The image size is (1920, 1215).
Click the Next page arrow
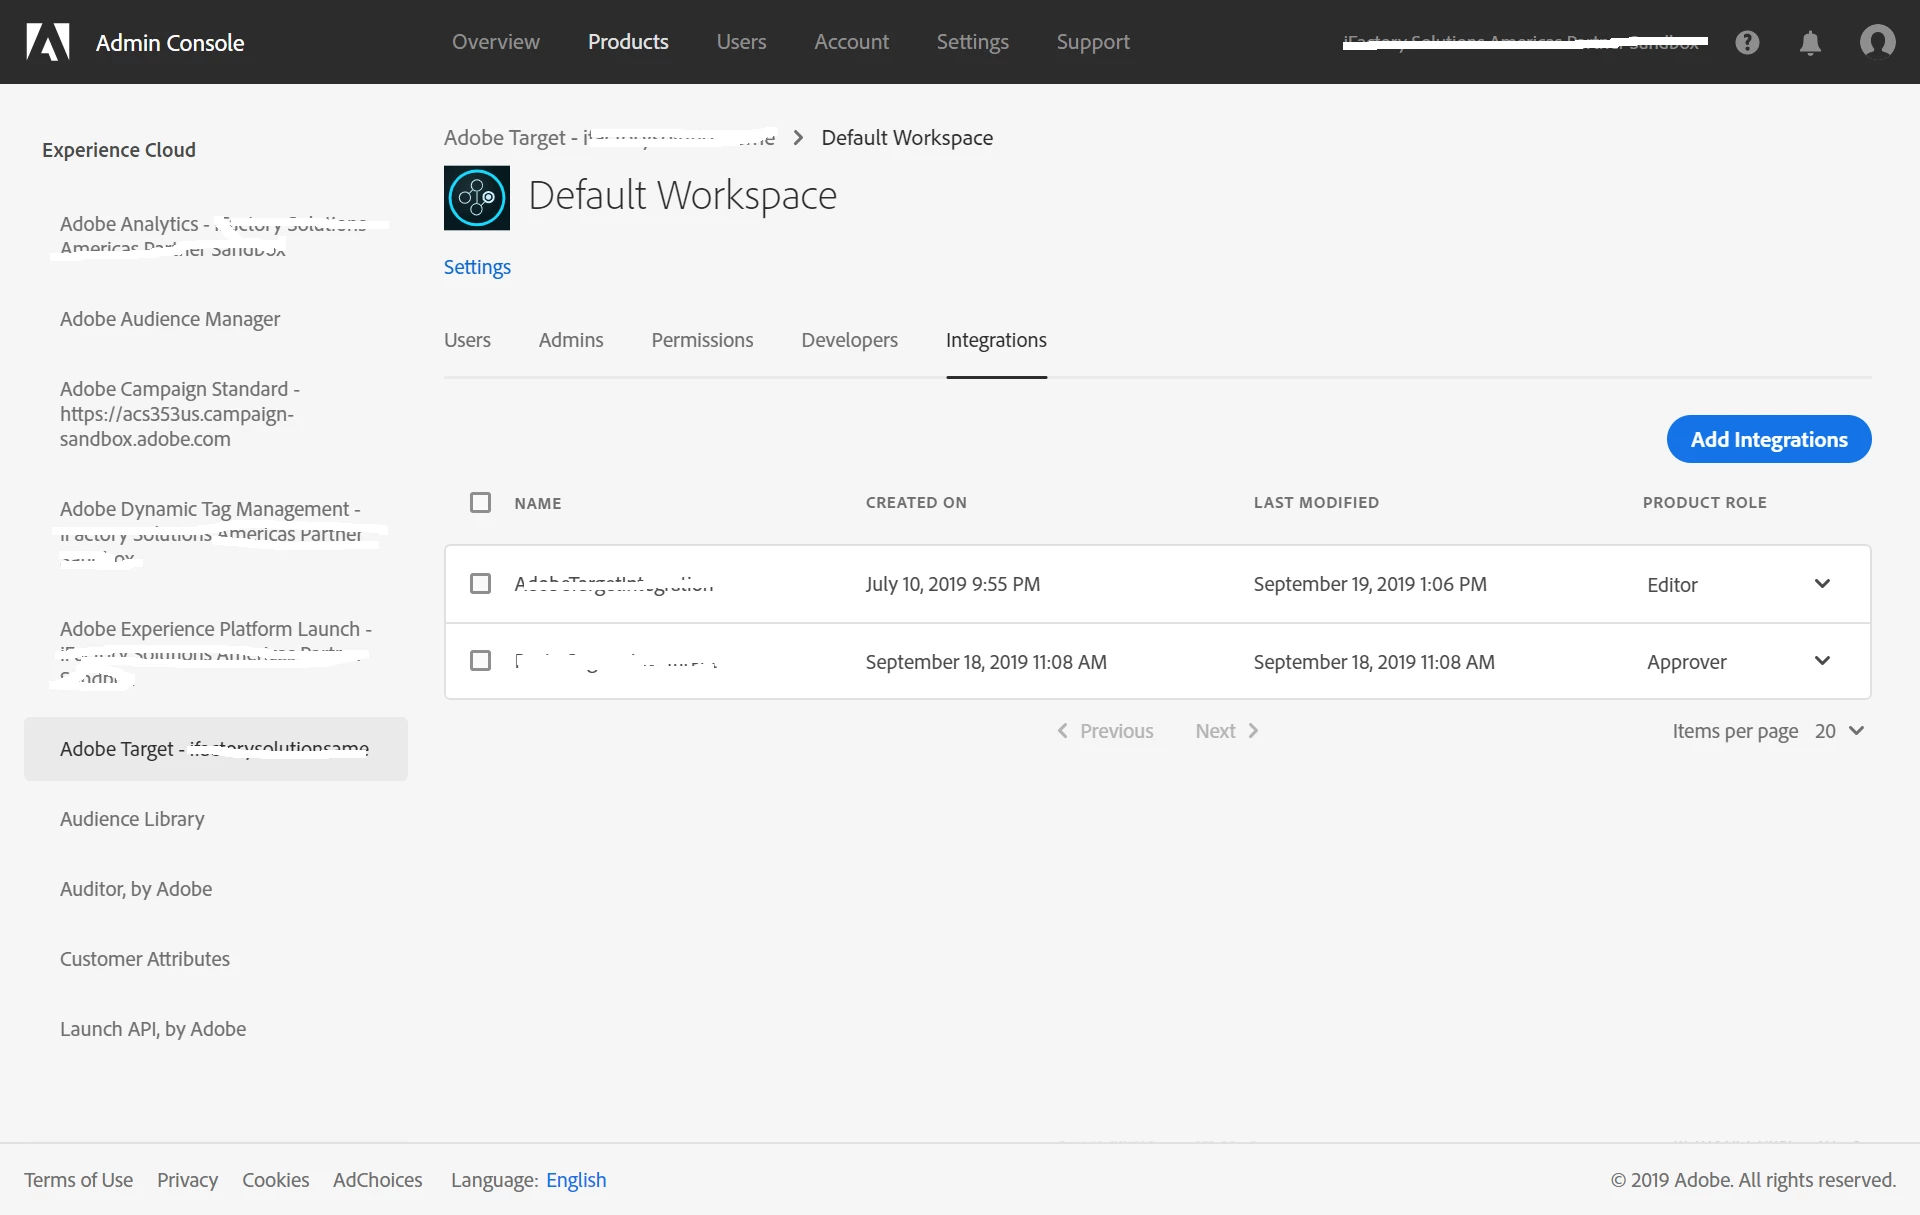[1253, 731]
